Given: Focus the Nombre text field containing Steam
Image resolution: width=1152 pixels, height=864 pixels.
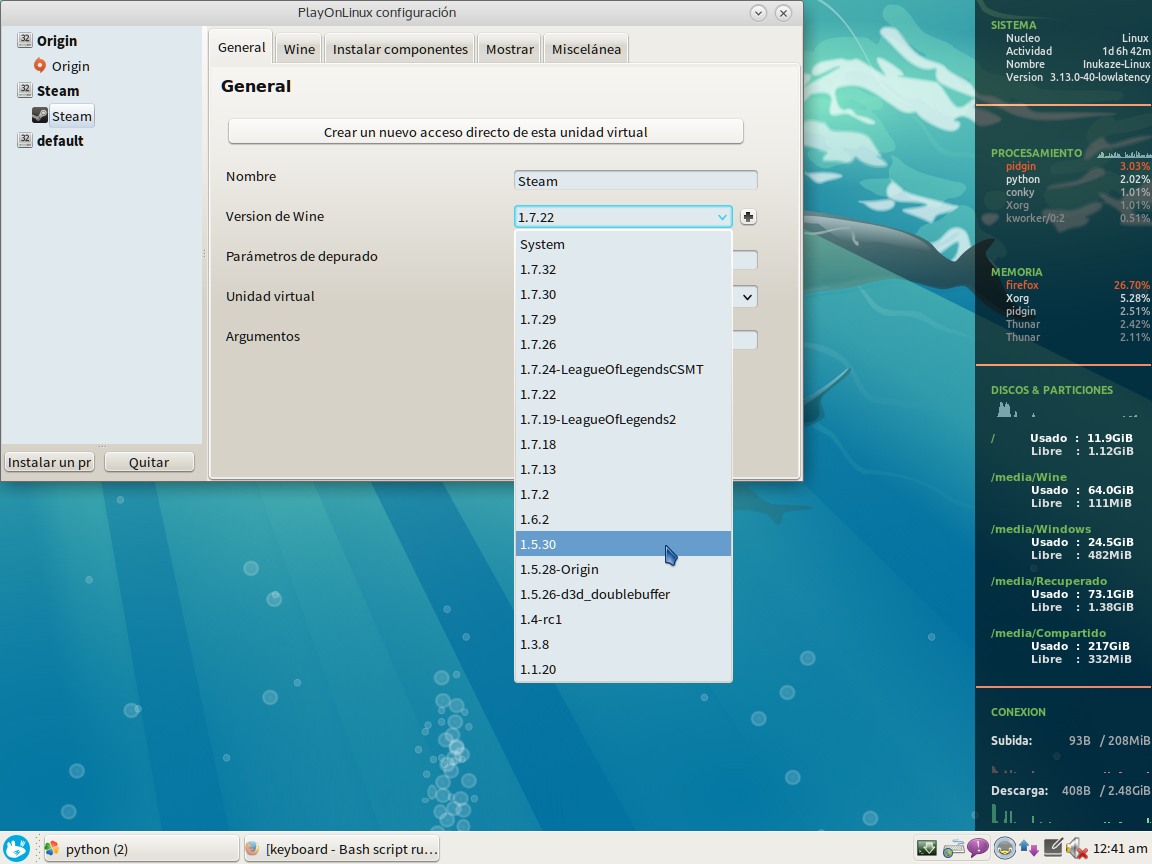Looking at the screenshot, I should point(636,181).
